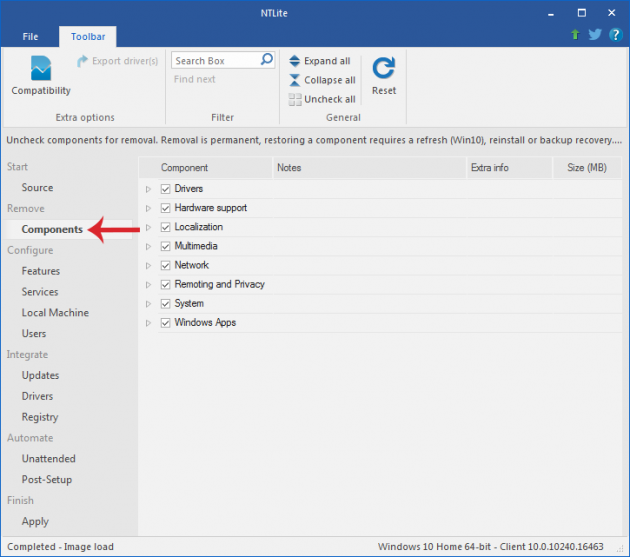Open the Drivers page under Integrate

37,397
